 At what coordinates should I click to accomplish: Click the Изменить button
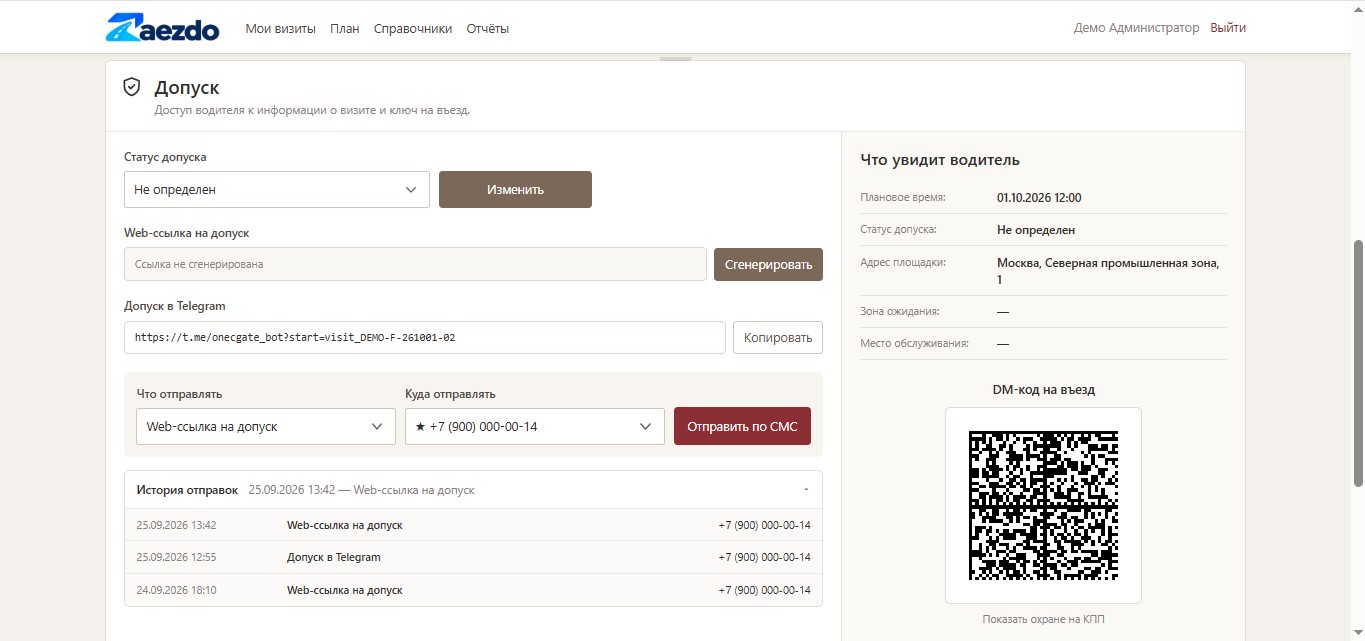click(515, 189)
